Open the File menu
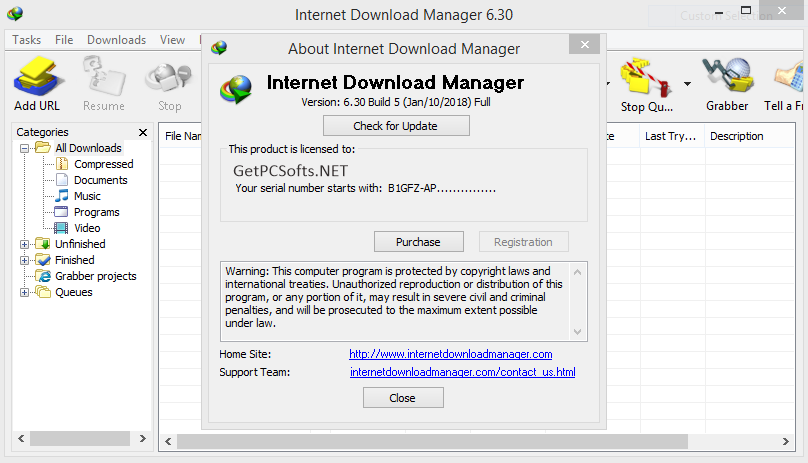 coord(64,40)
